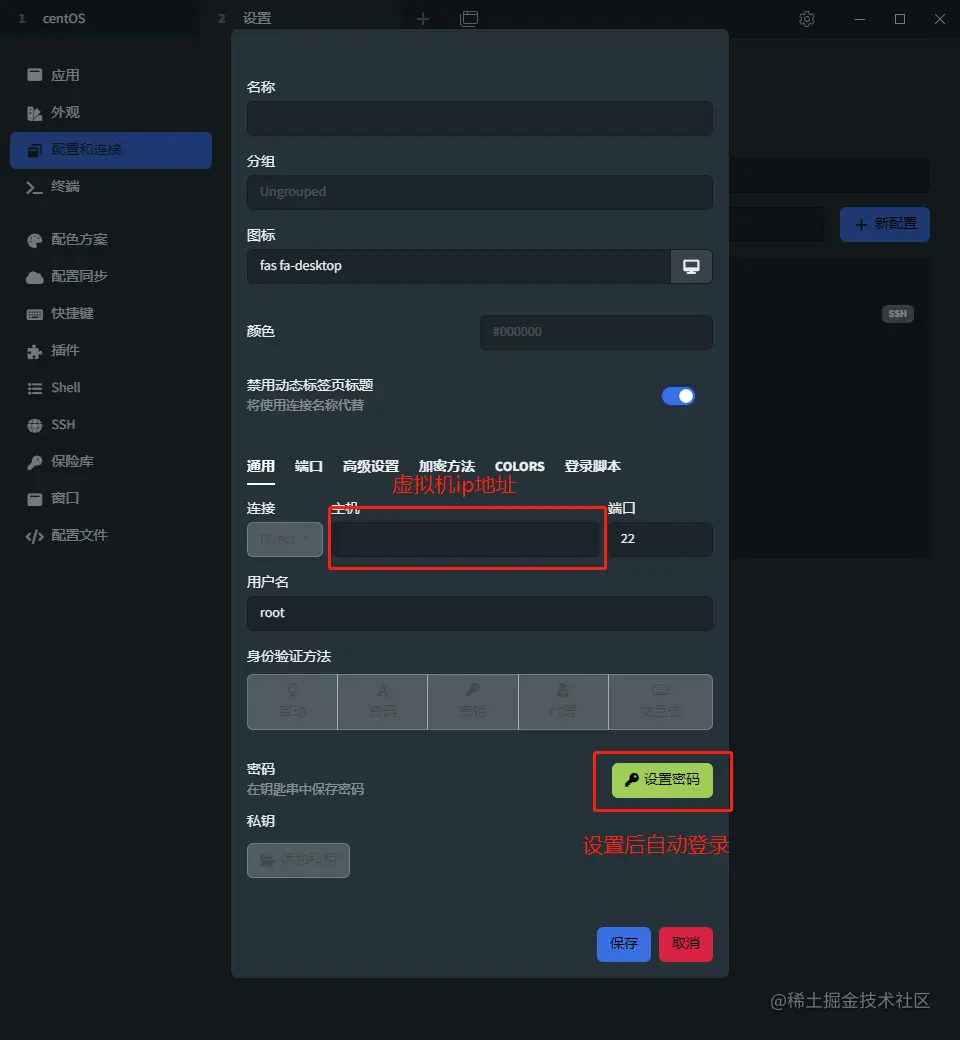960x1040 pixels.
Task: Select 配置和连接 in the sidebar
Action: coord(111,150)
